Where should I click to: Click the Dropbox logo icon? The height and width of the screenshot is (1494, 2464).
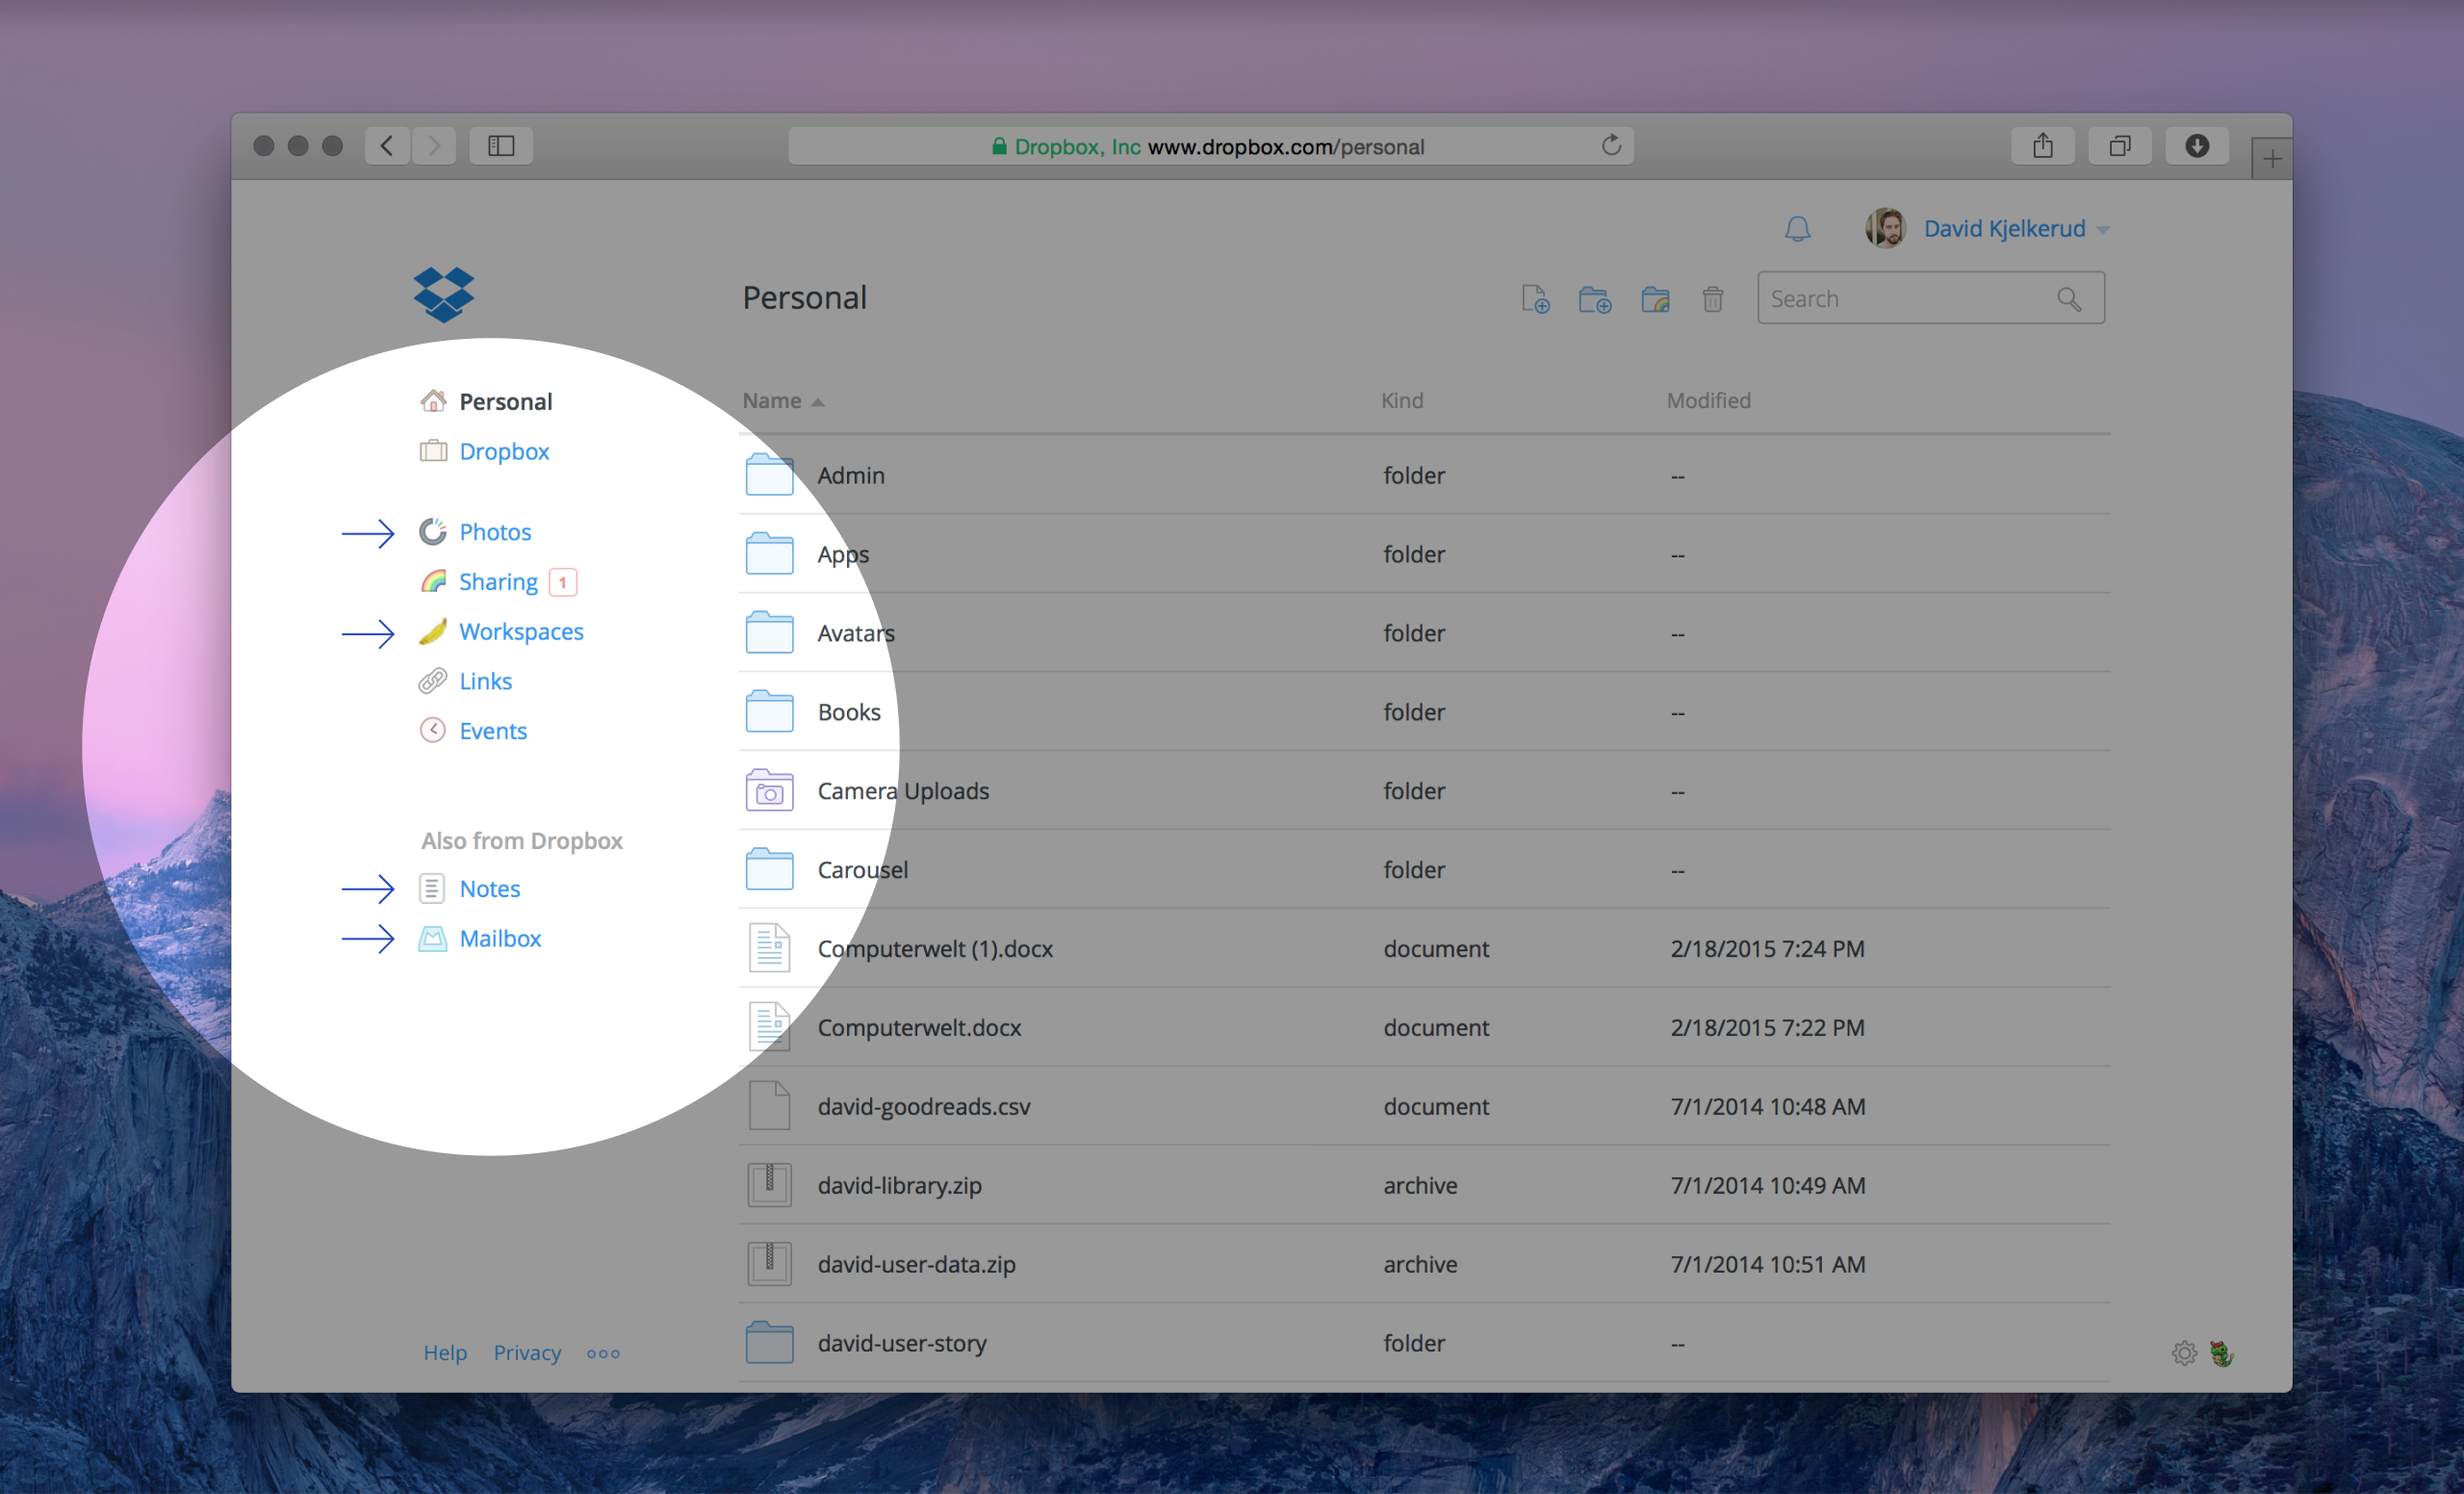coord(444,294)
